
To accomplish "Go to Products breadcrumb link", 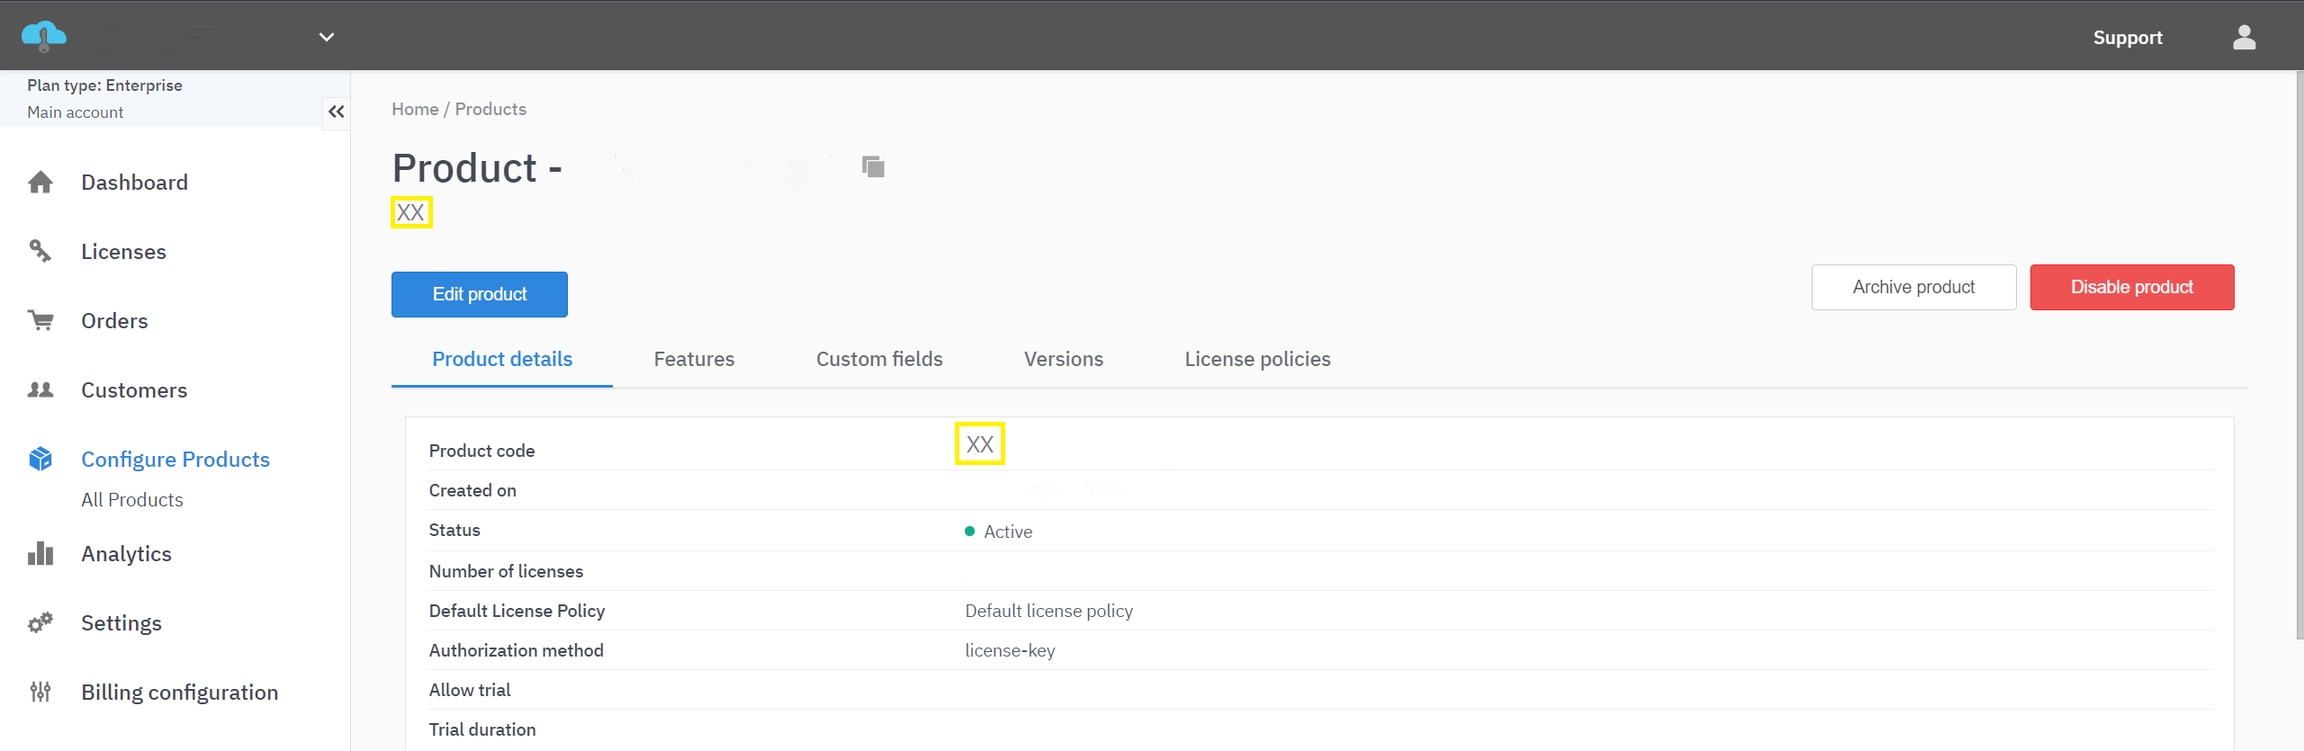I will point(490,109).
